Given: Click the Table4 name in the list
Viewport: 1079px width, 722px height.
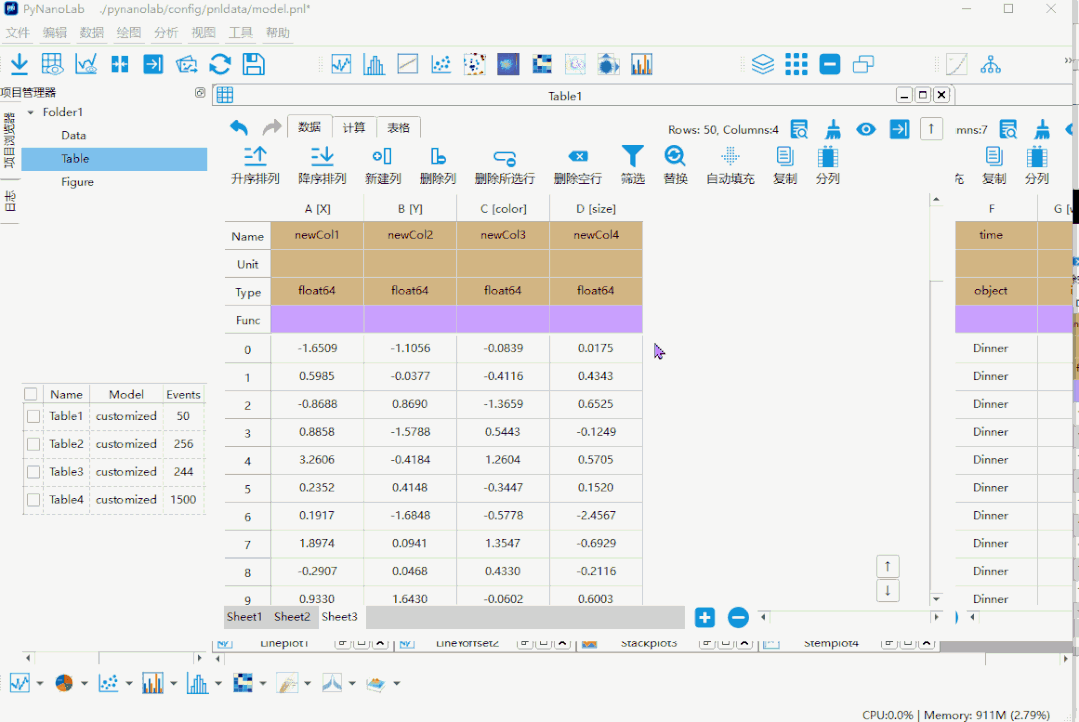Looking at the screenshot, I should (x=66, y=500).
